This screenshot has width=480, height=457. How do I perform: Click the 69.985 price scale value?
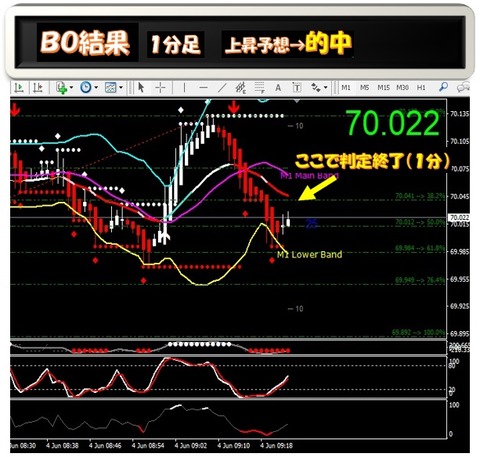pos(460,252)
